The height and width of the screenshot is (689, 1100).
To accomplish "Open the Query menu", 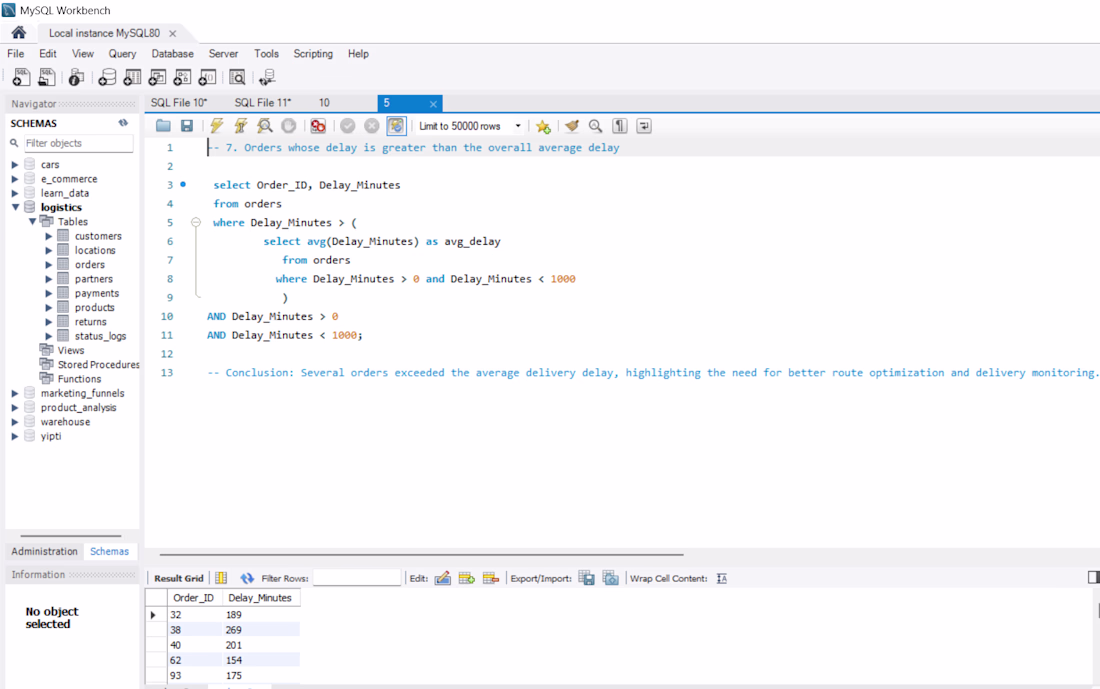I will [x=122, y=53].
